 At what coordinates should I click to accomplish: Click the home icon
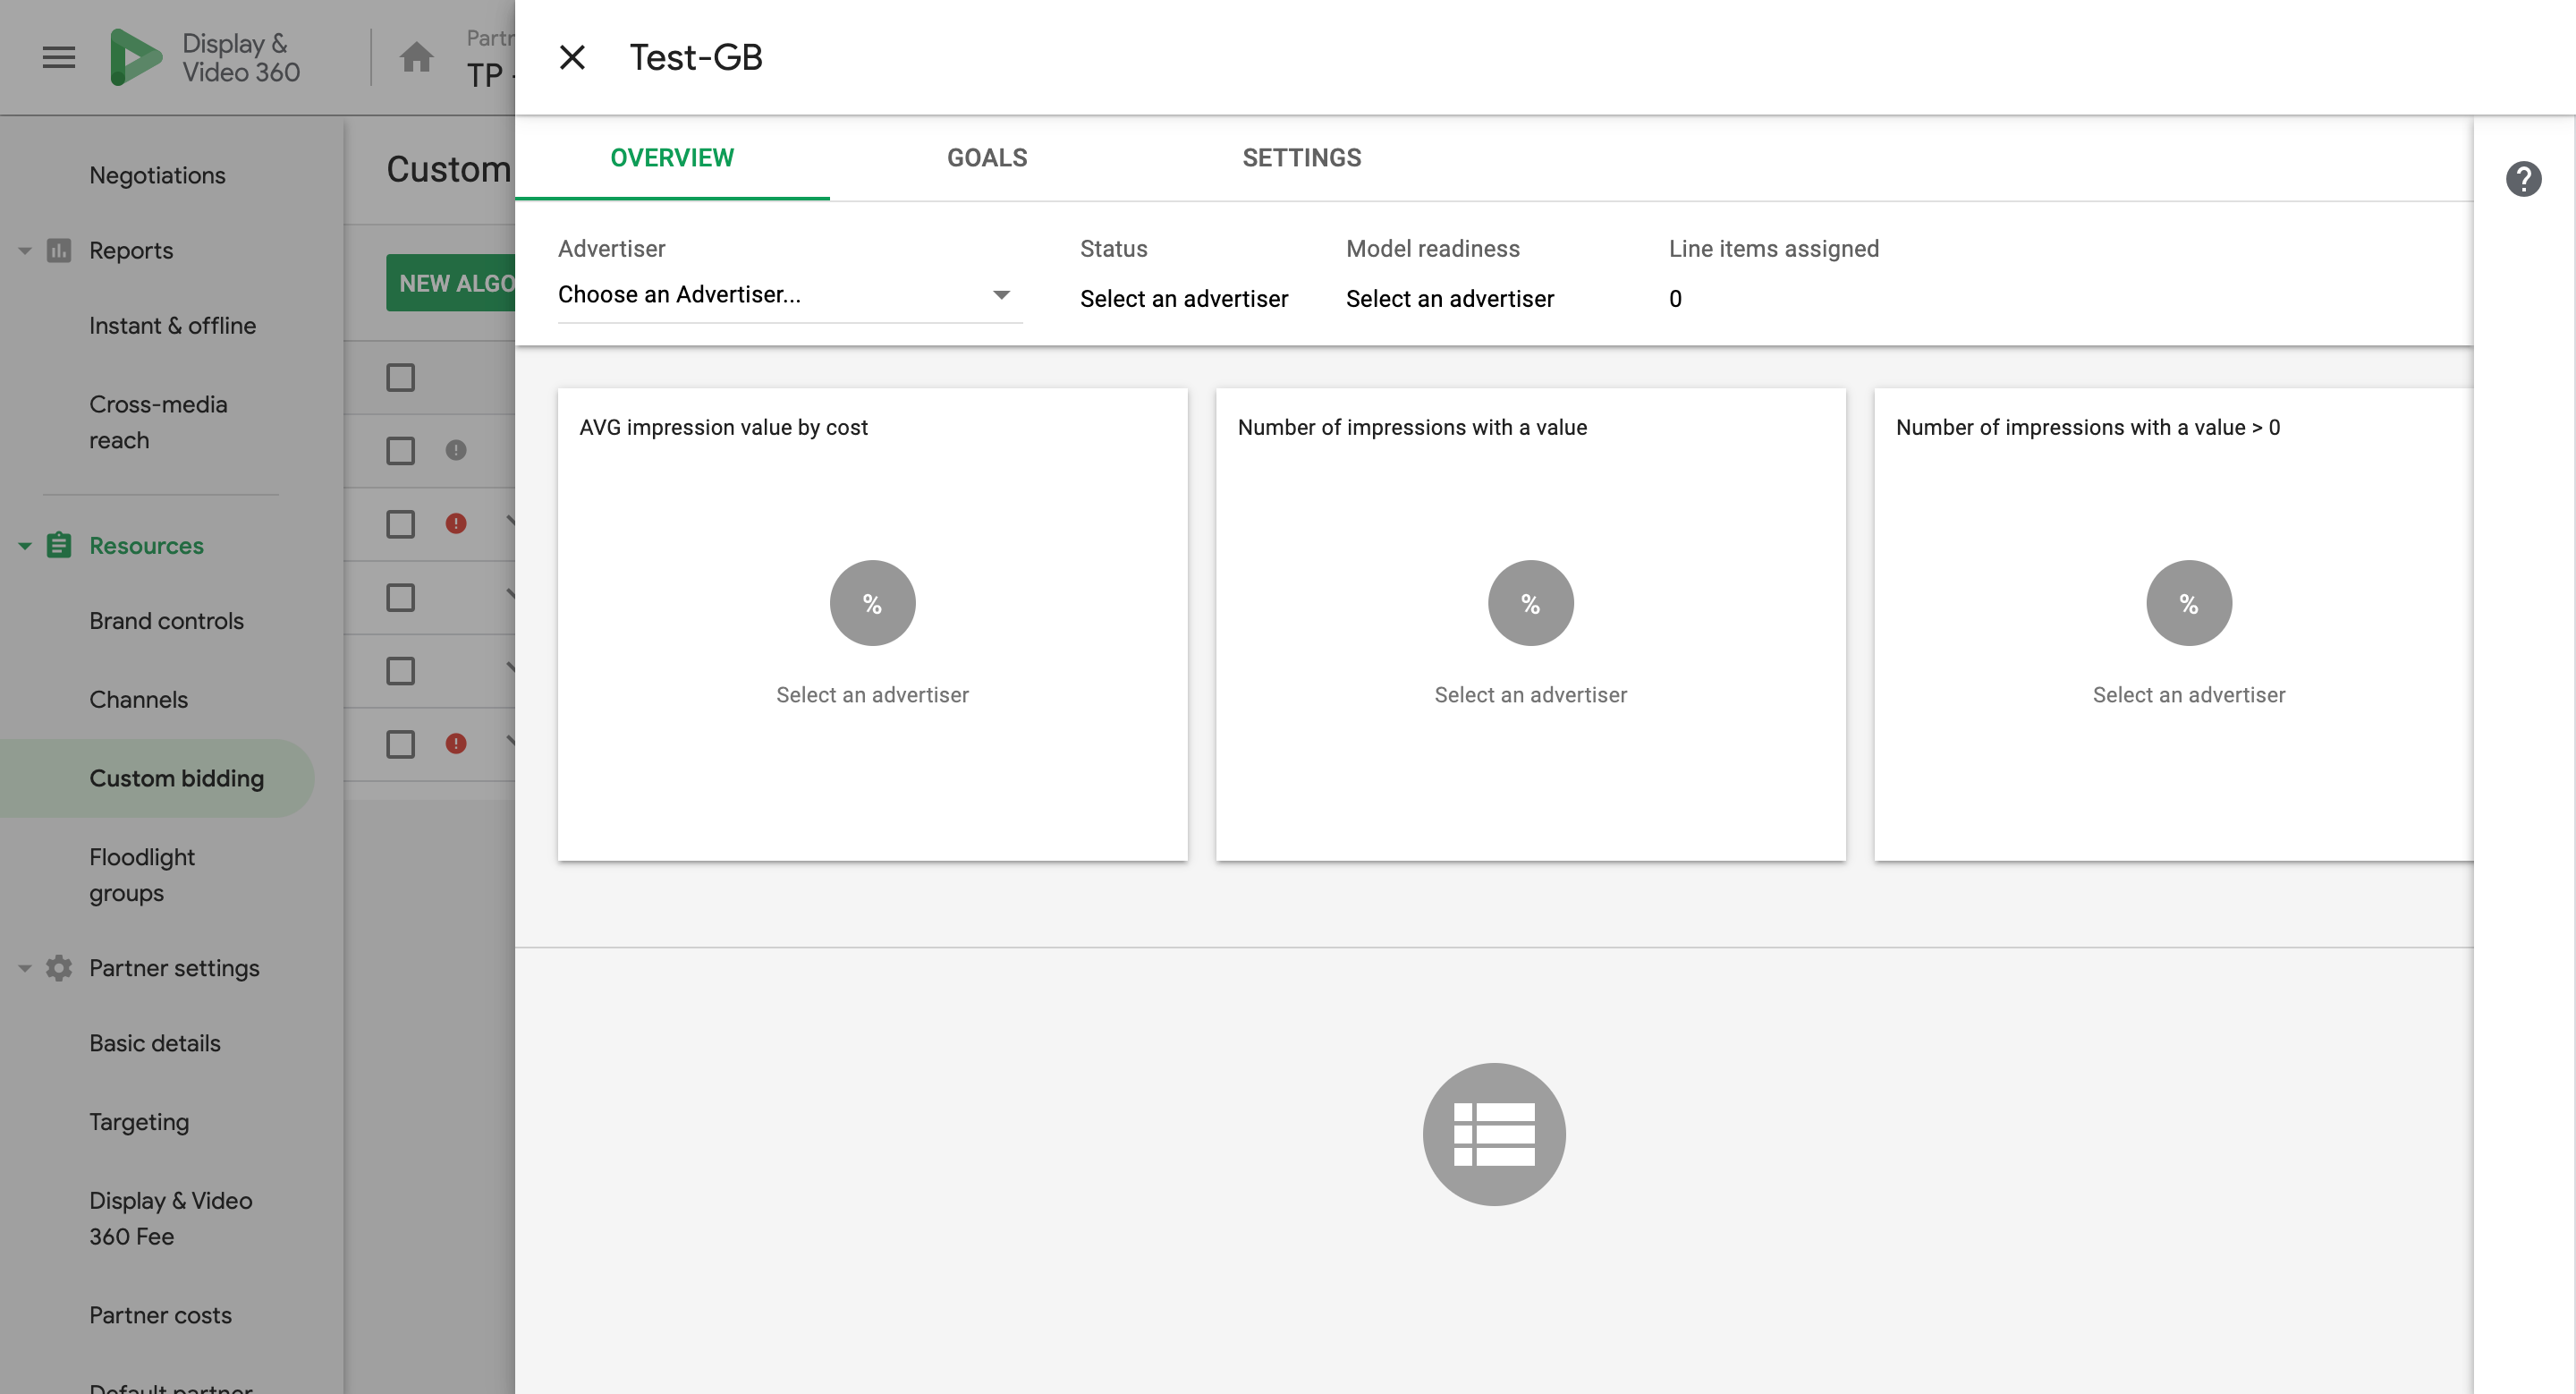[x=416, y=57]
